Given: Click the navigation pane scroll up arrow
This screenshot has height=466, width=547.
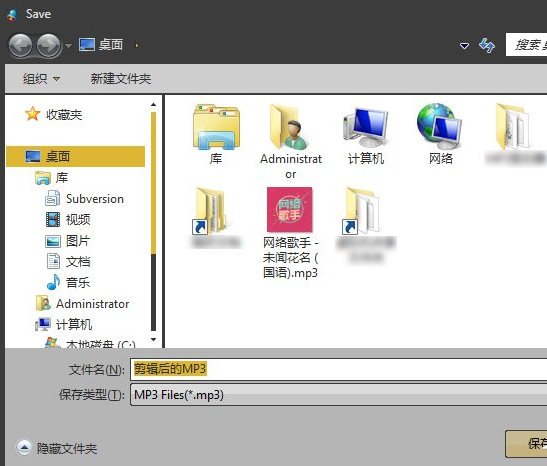Looking at the screenshot, I should tap(153, 105).
